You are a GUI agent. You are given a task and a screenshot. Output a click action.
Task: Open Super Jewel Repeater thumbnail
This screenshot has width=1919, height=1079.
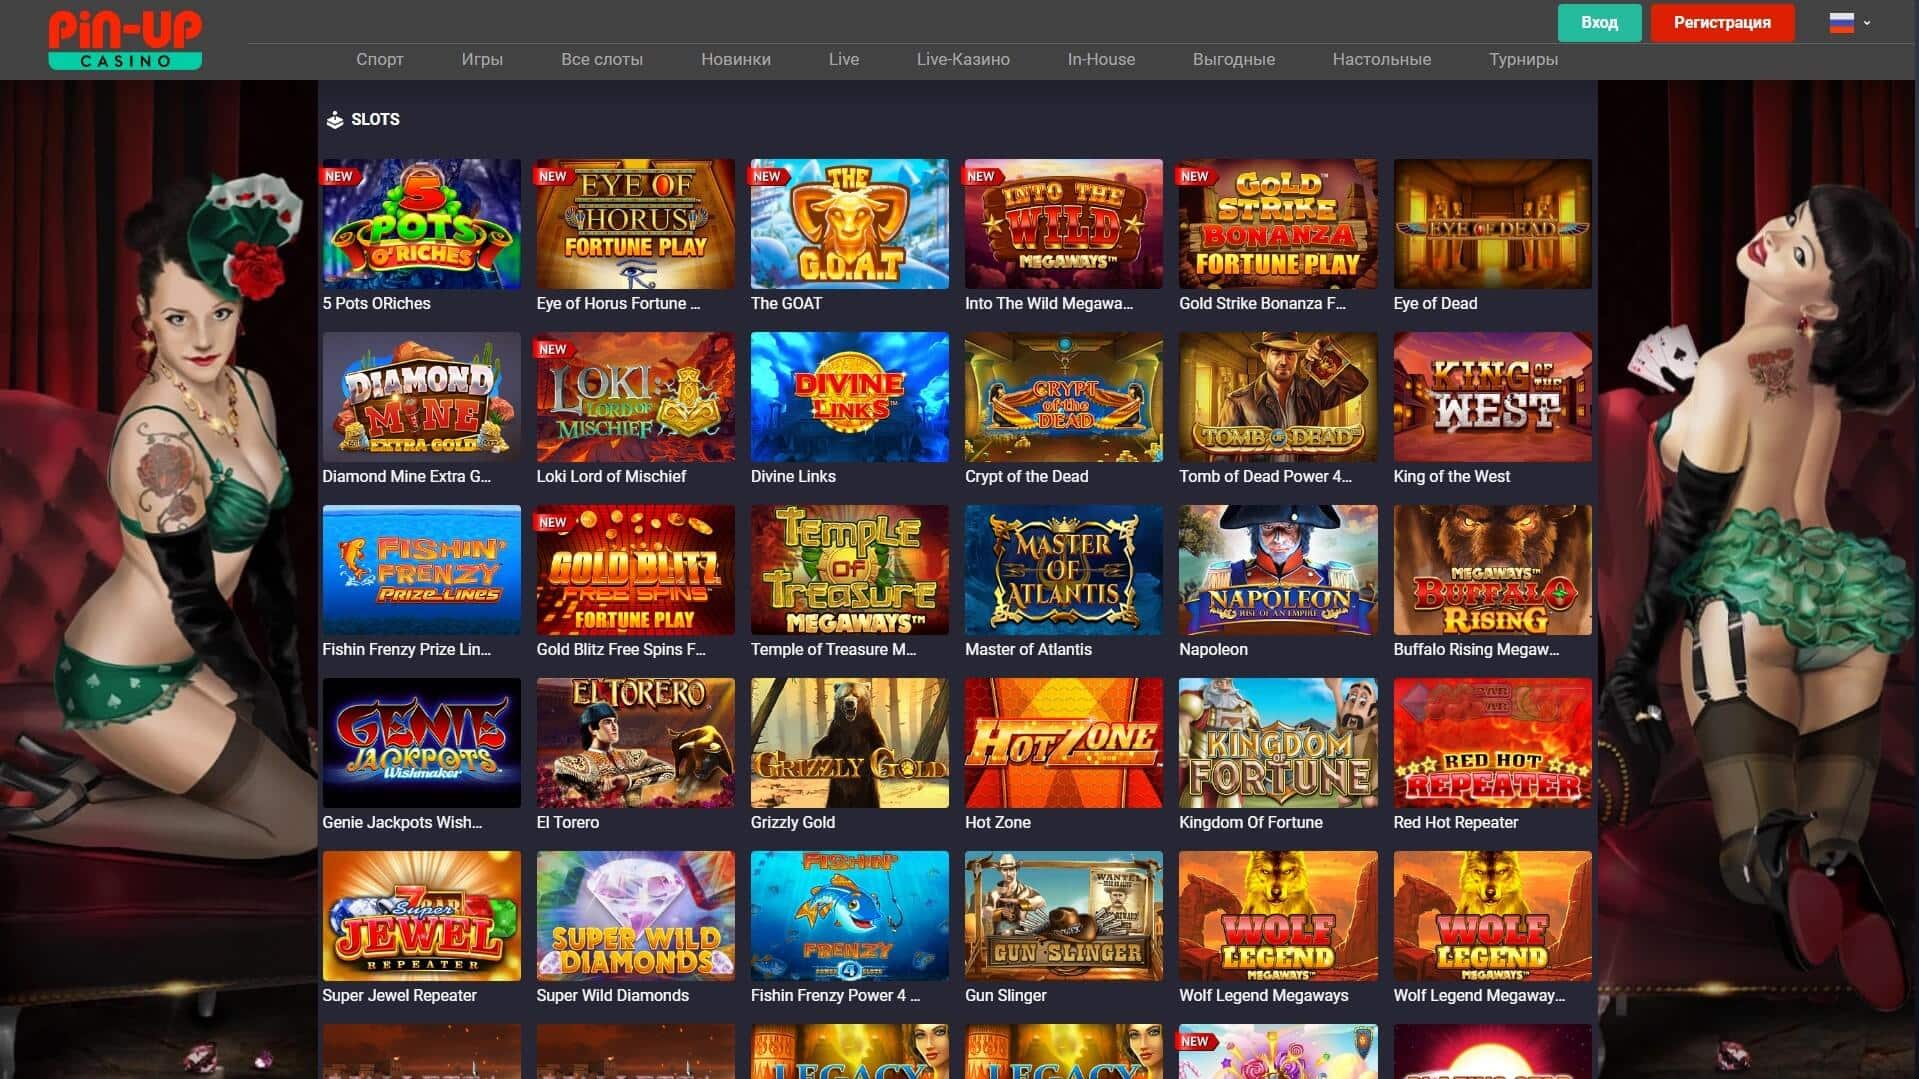421,916
